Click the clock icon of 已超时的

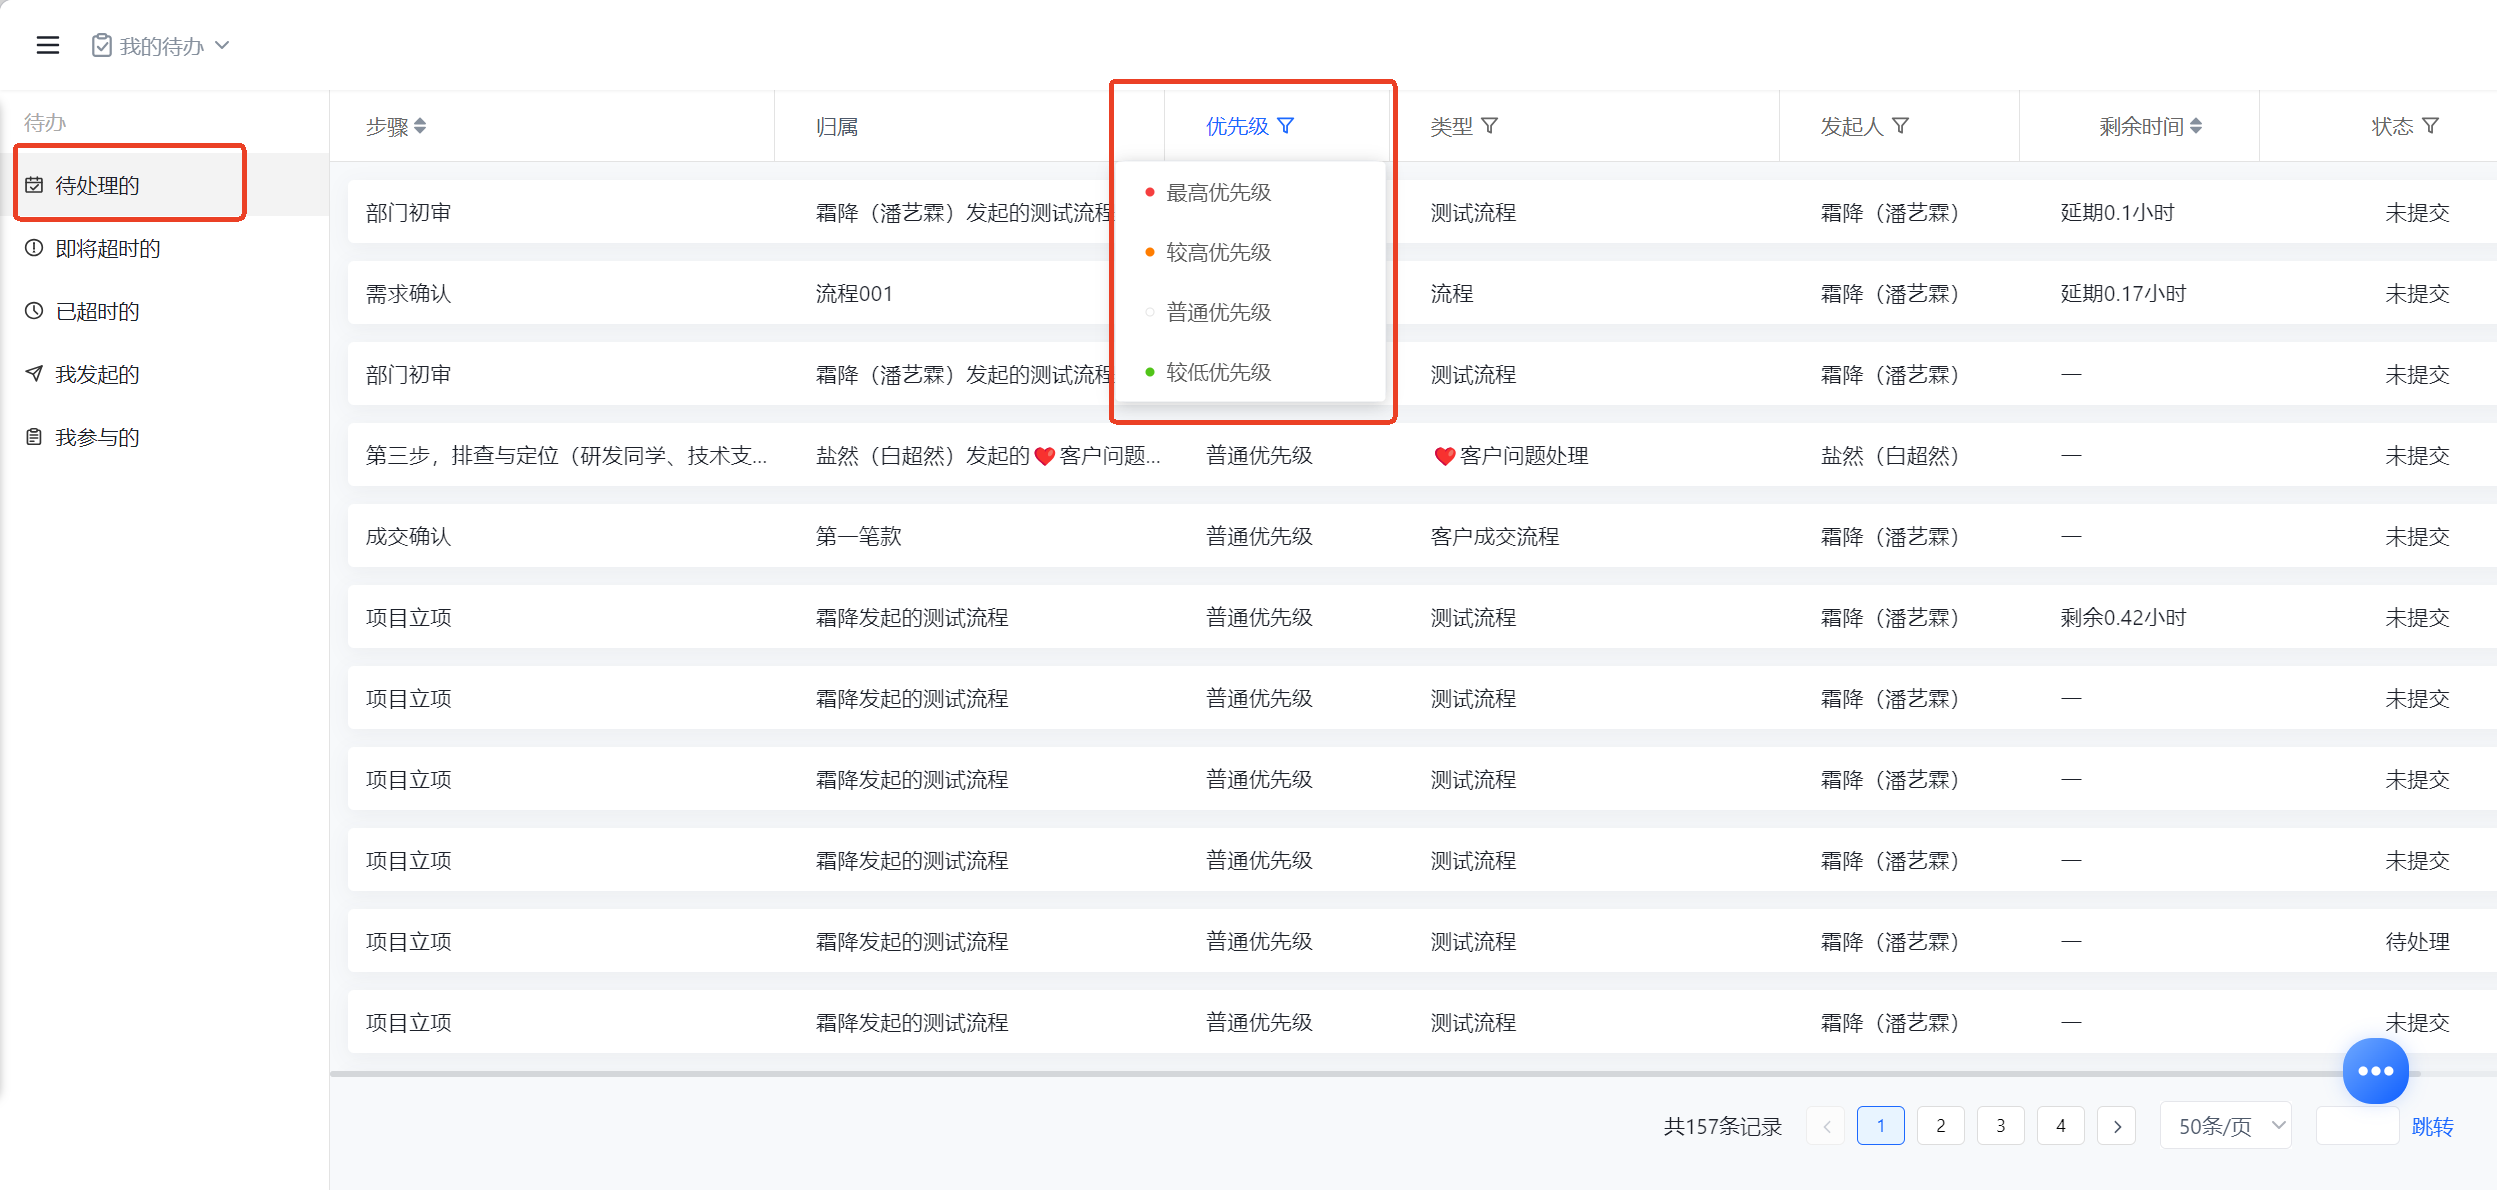click(34, 311)
